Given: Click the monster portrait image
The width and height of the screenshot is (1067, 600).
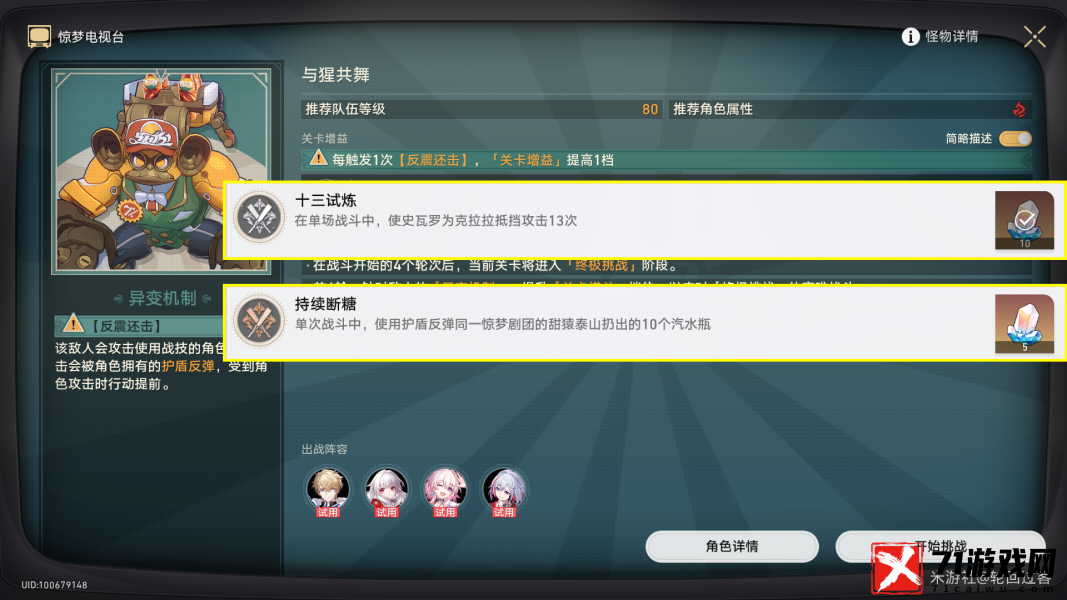Looking at the screenshot, I should pyautogui.click(x=161, y=170).
